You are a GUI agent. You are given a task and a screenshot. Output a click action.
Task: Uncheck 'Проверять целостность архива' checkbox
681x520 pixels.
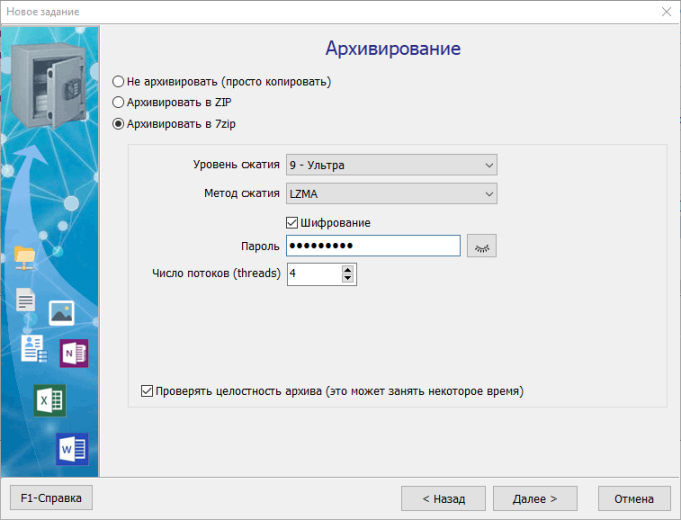(x=148, y=391)
